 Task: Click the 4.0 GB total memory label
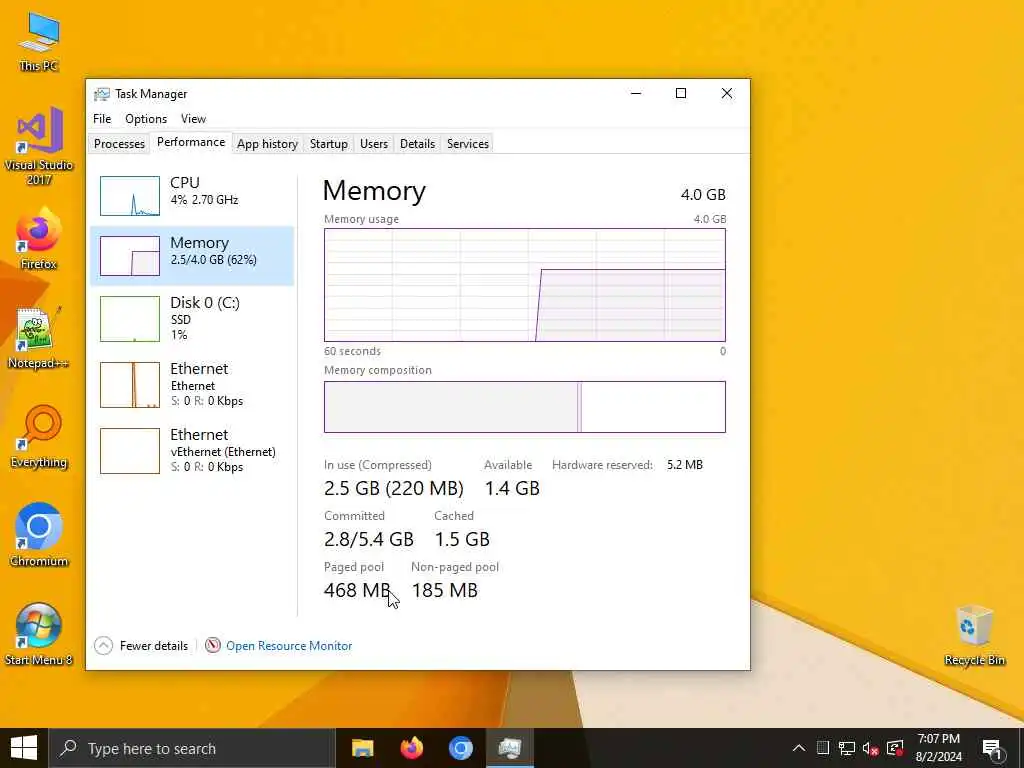(x=703, y=195)
